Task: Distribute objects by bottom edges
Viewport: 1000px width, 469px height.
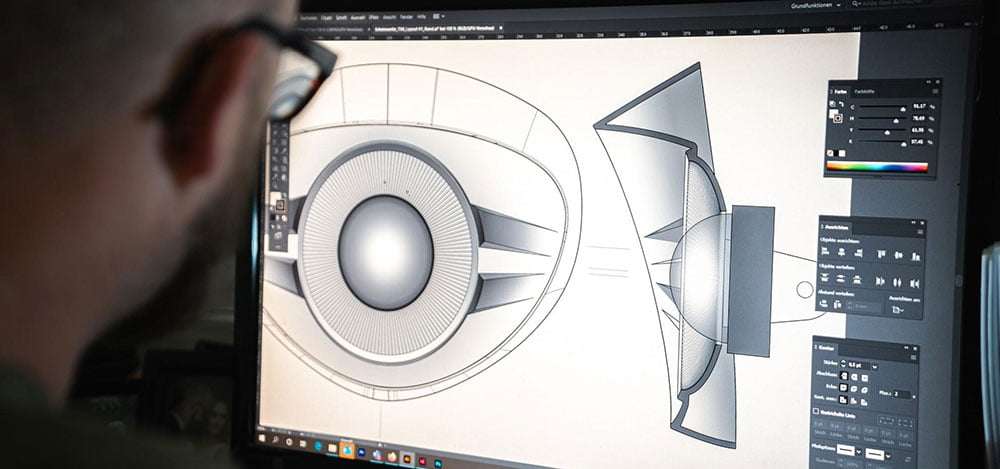Action: coord(857,280)
